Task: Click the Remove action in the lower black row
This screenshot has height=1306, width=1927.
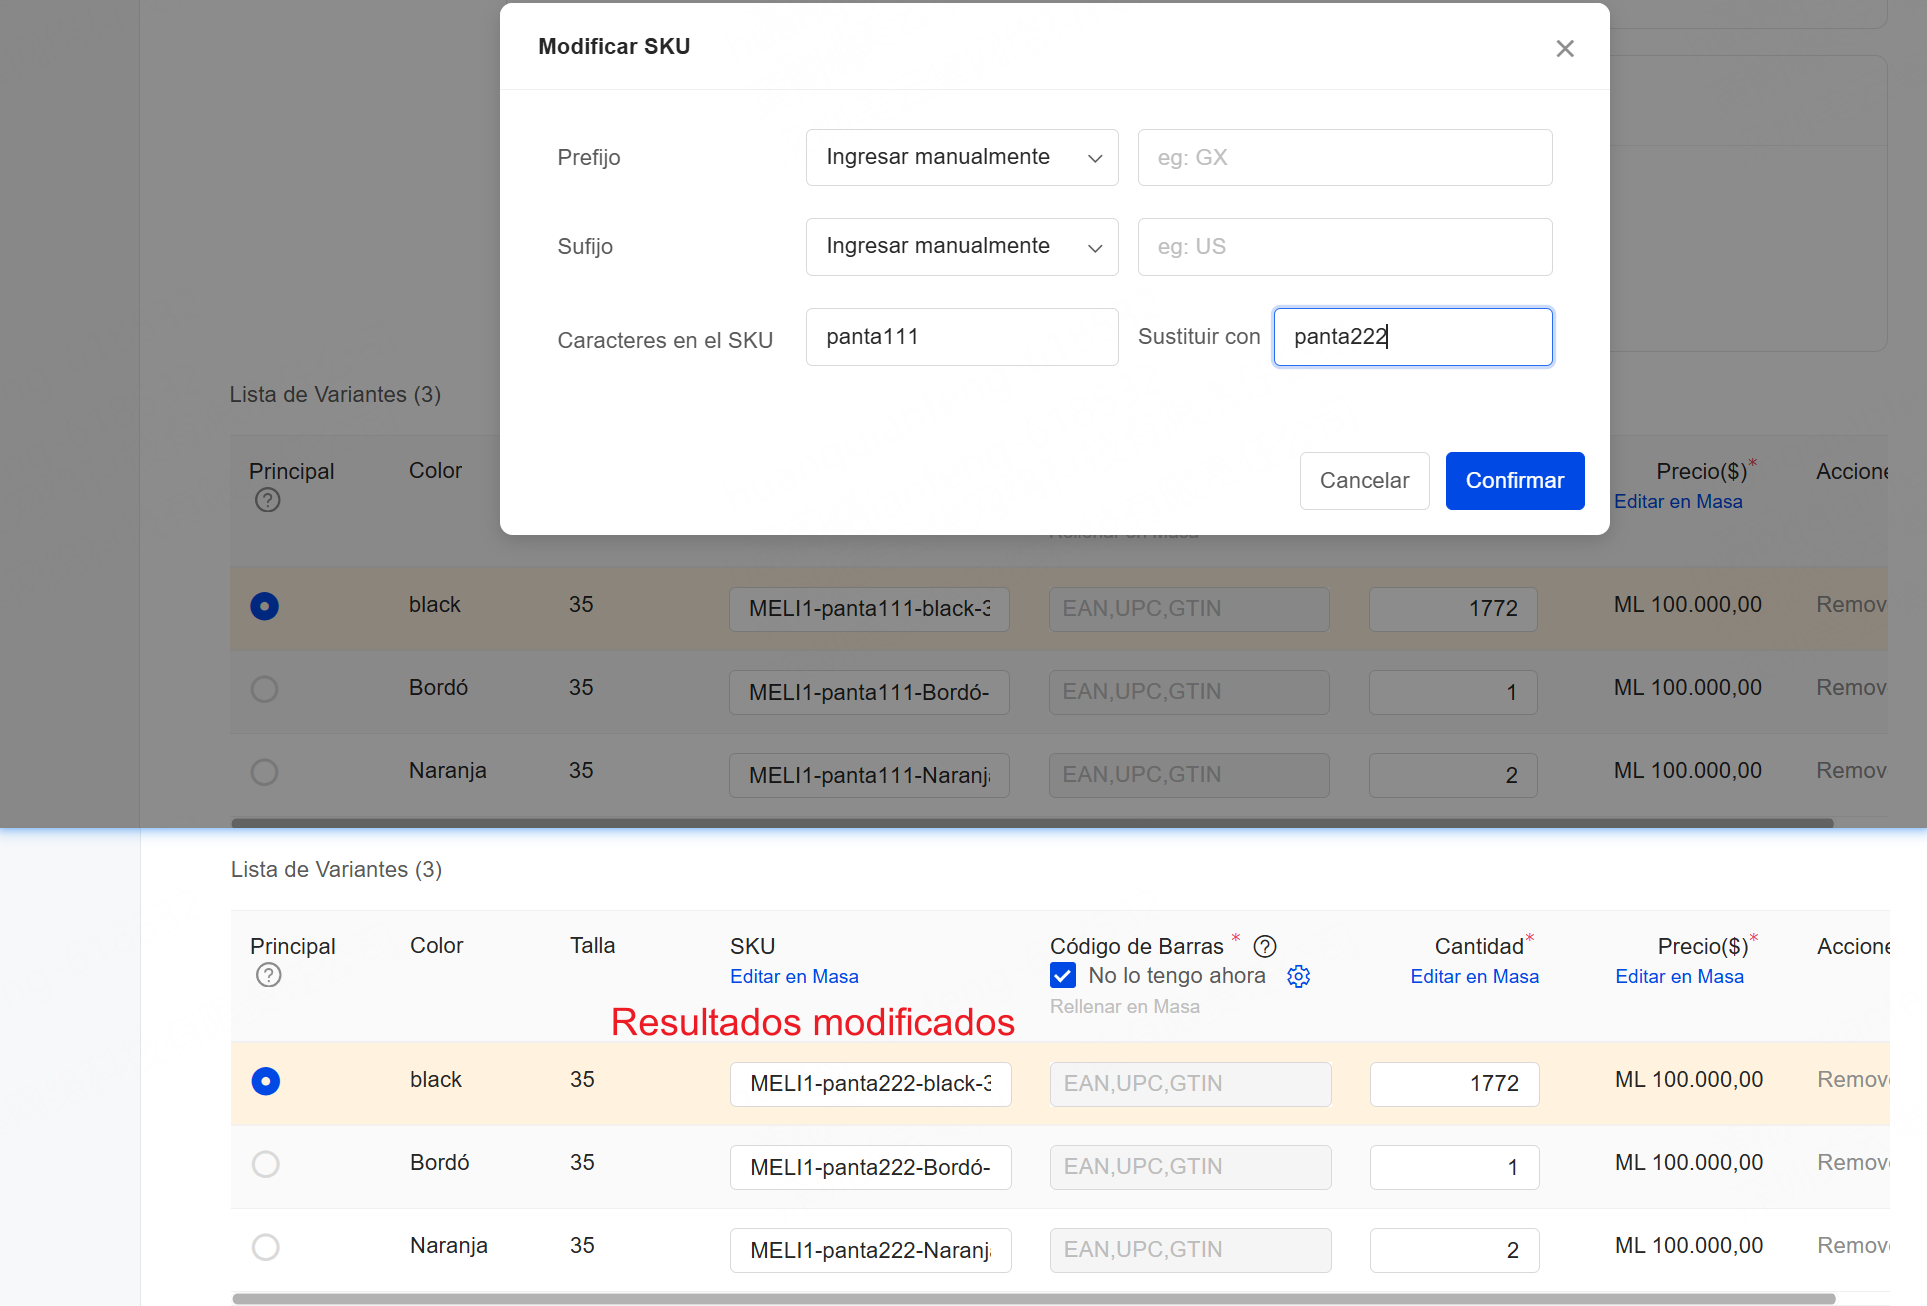Action: point(1853,1080)
